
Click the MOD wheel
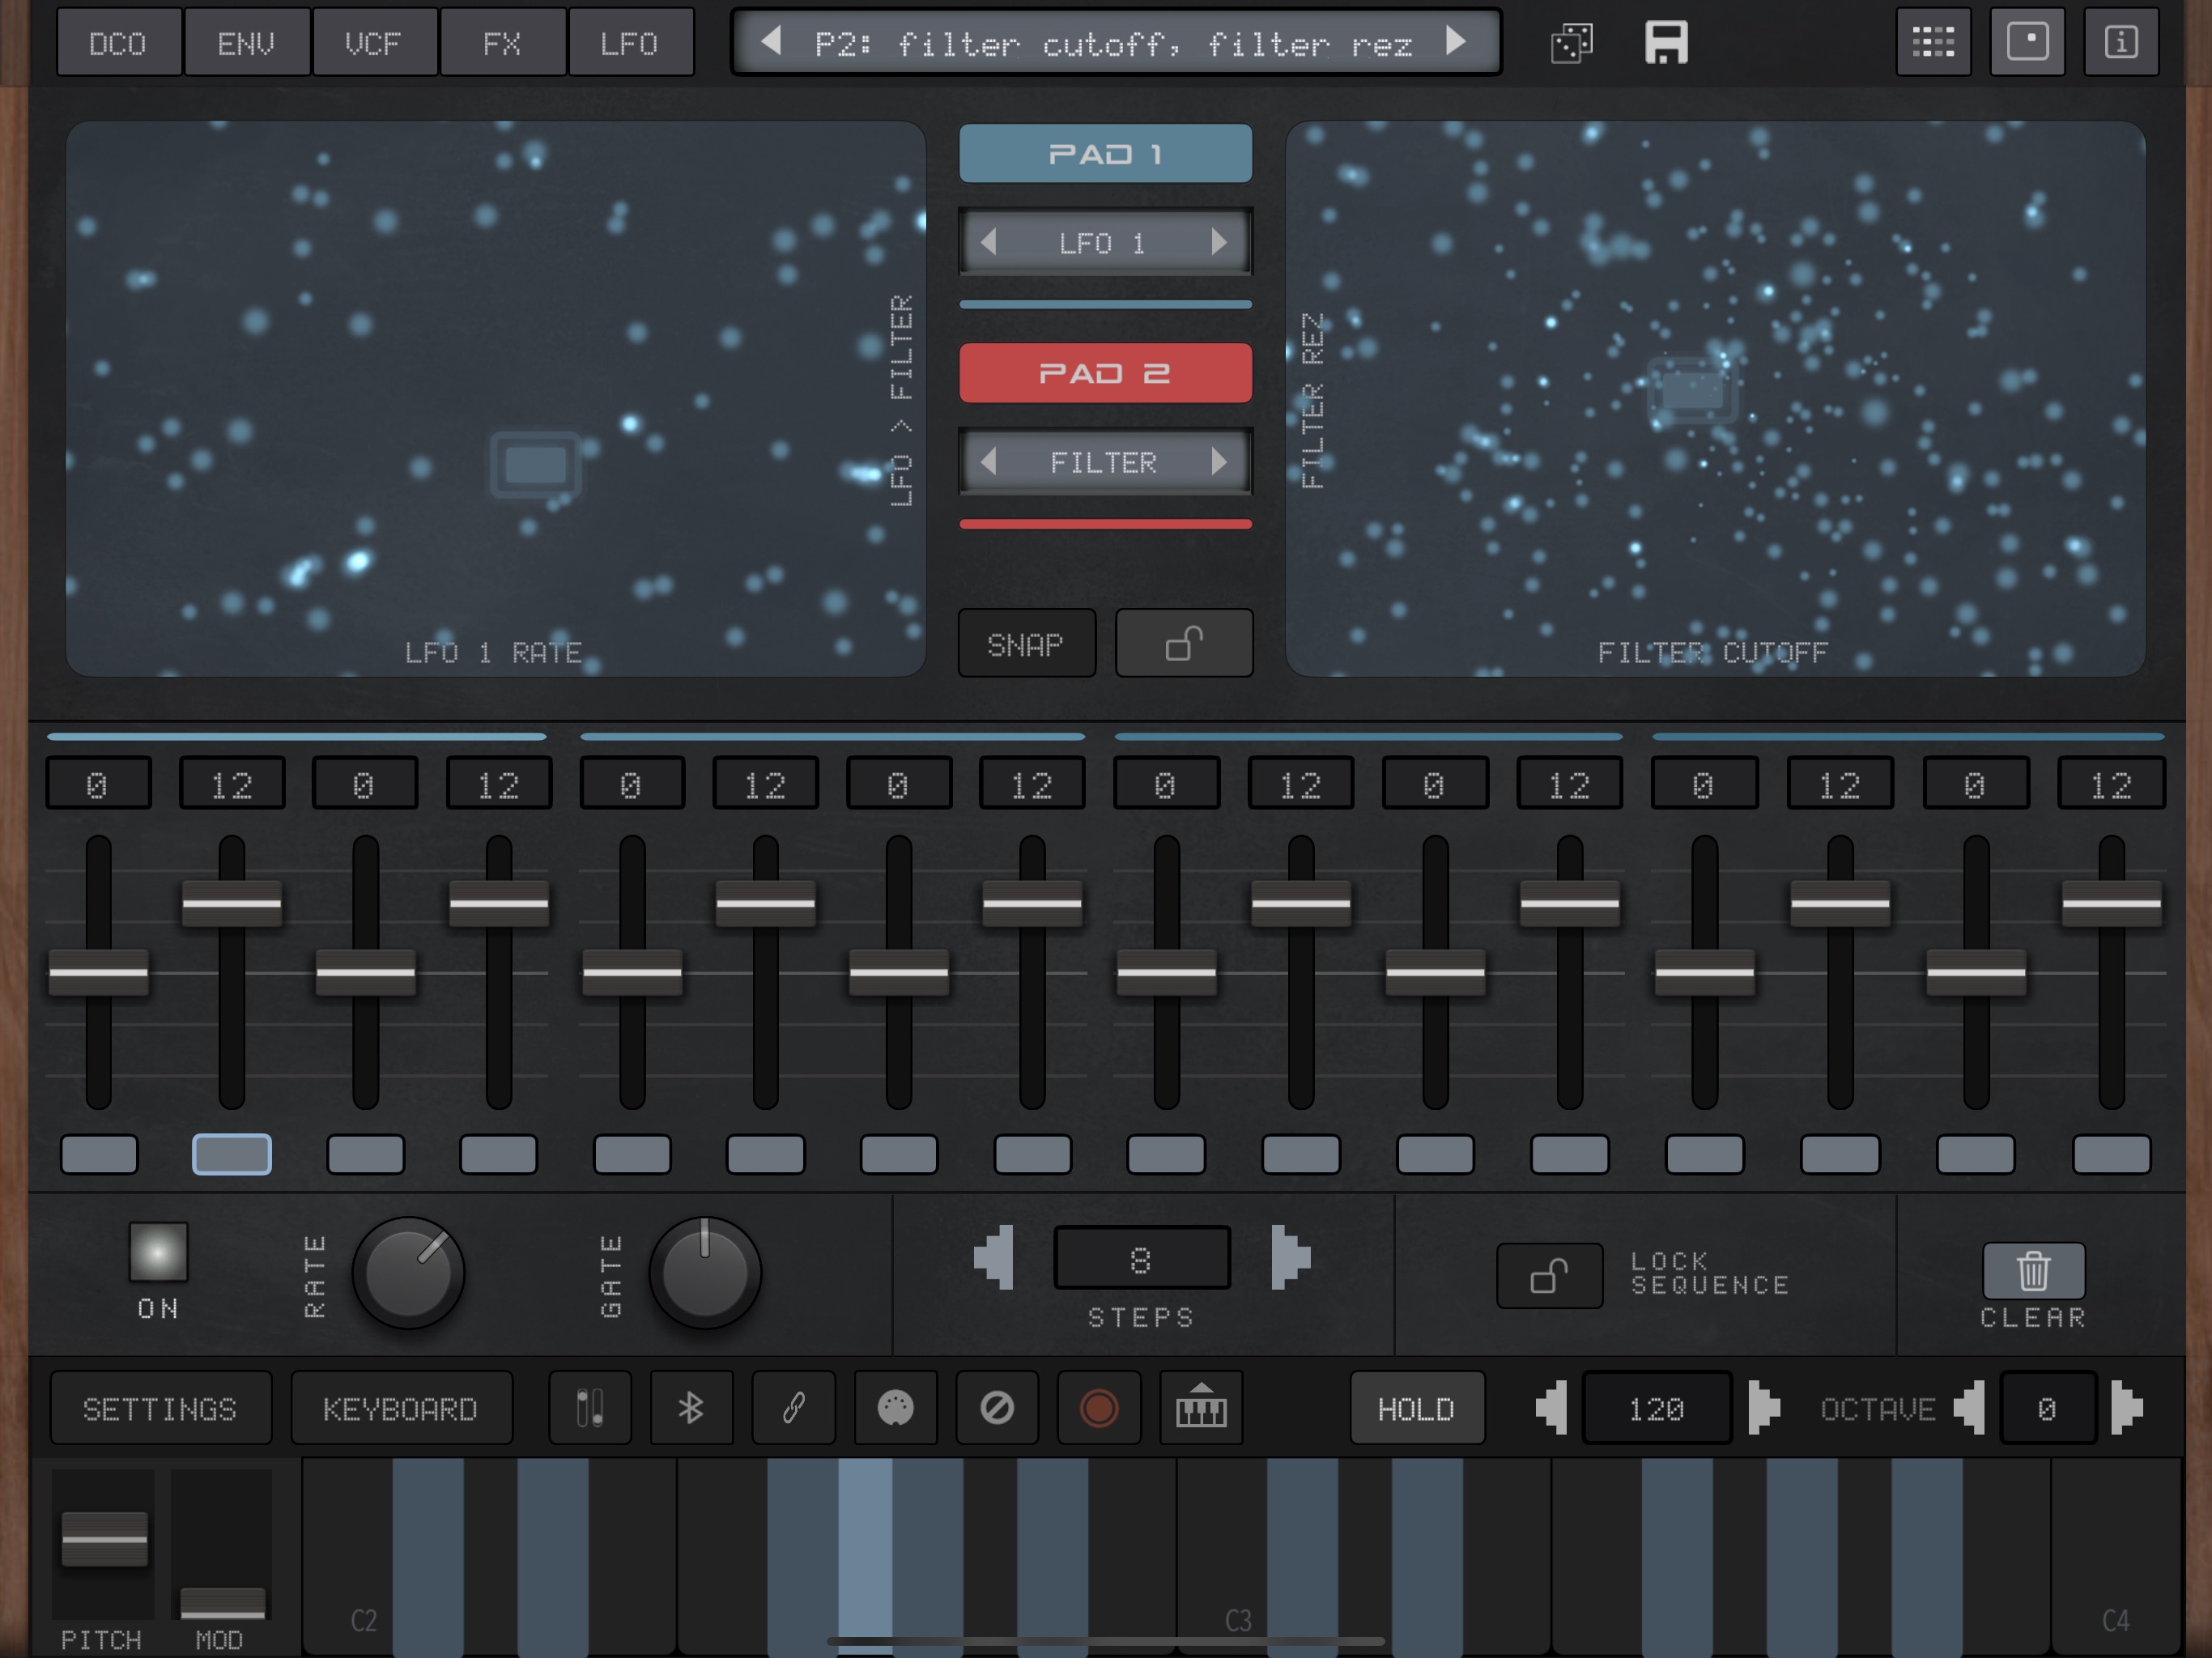tap(222, 1601)
